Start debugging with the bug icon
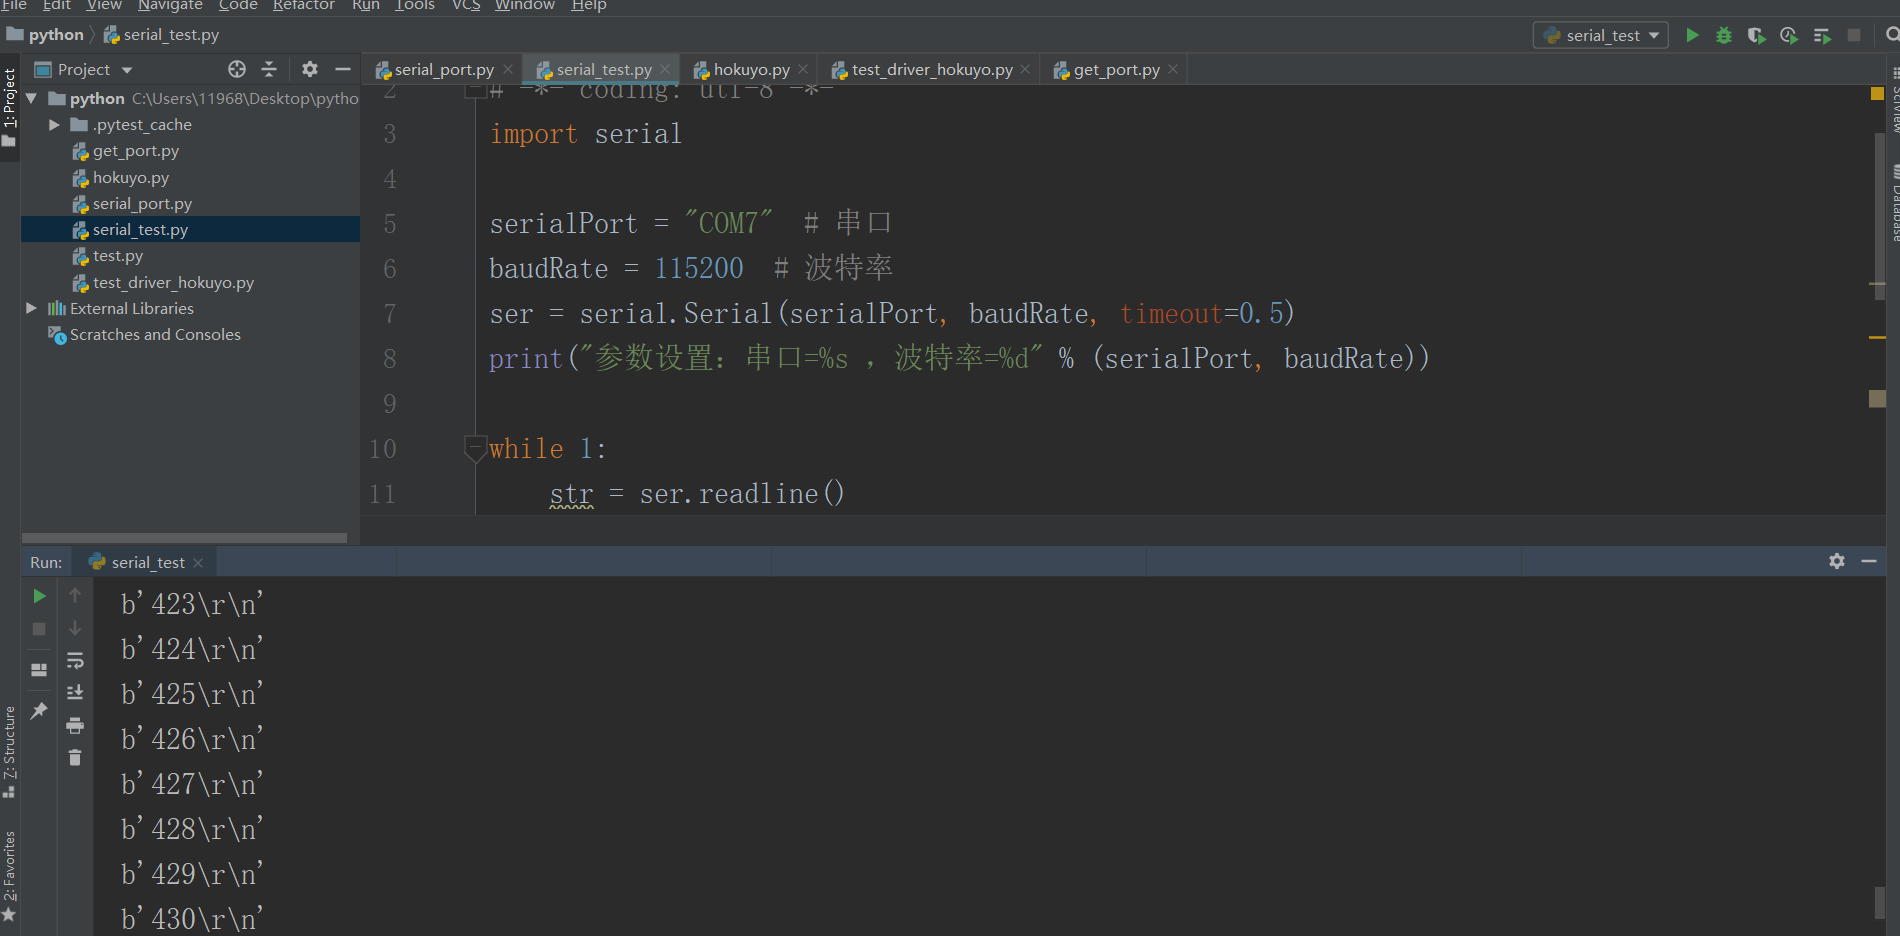Image resolution: width=1900 pixels, height=936 pixels. coord(1724,35)
